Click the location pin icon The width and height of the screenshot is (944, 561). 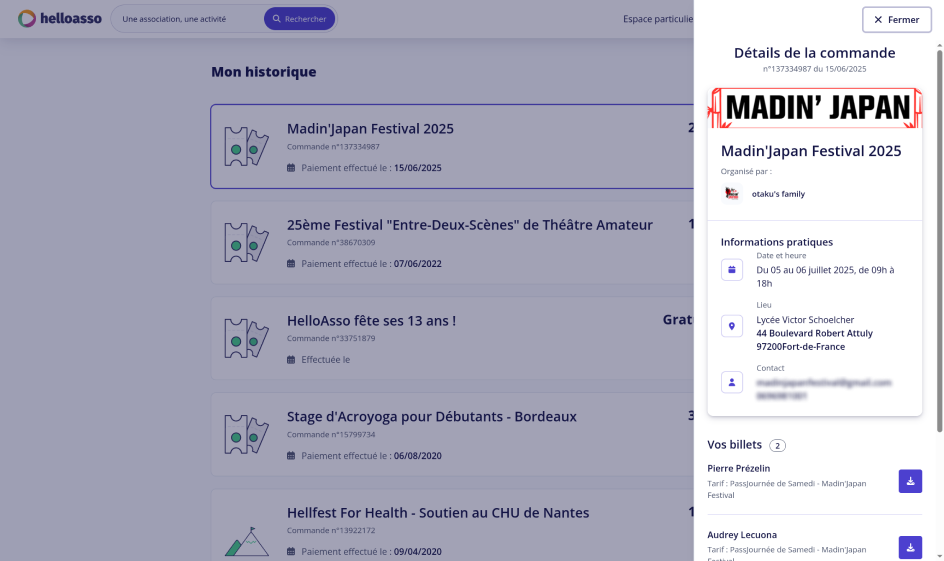coord(732,326)
